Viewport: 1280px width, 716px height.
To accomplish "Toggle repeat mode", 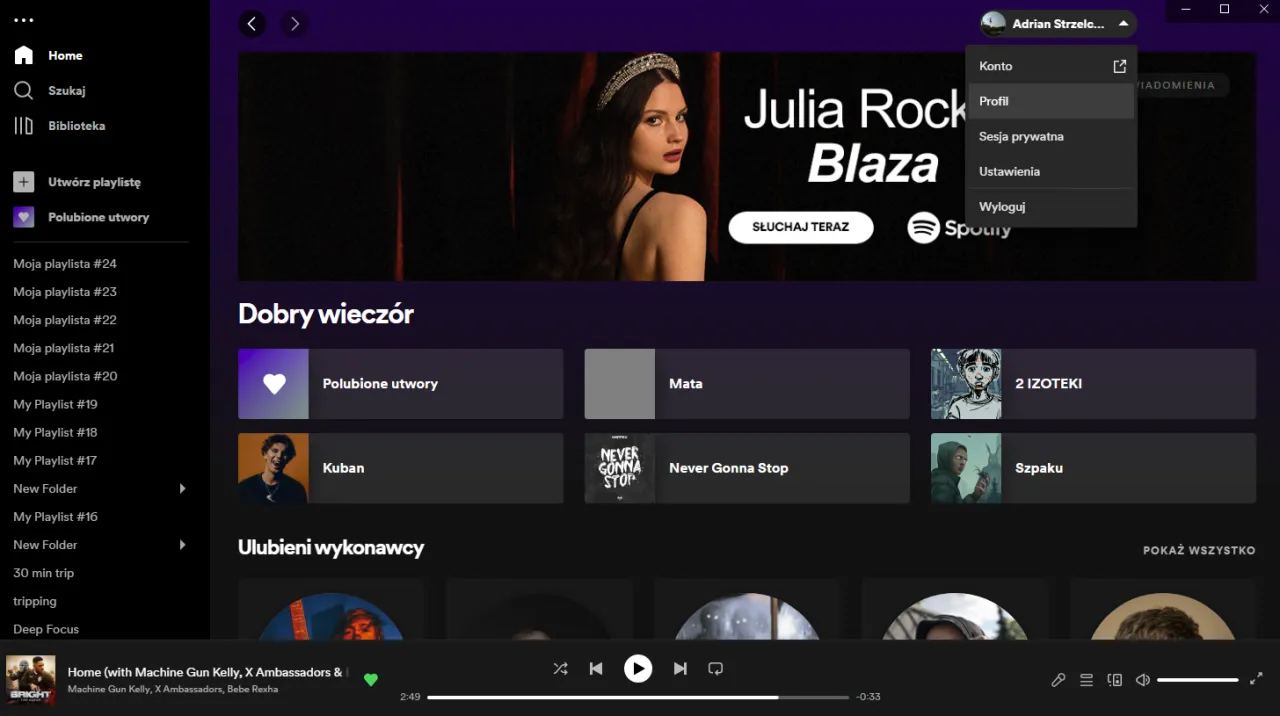I will 715,668.
